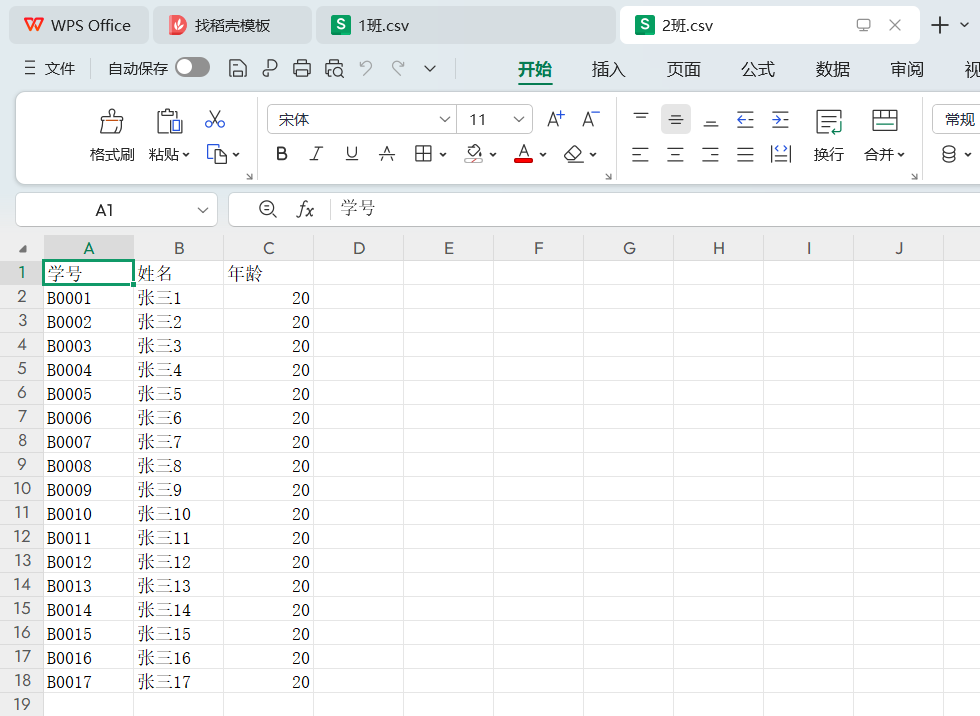The image size is (980, 716).
Task: Align text to middle vertically
Action: pyautogui.click(x=676, y=119)
